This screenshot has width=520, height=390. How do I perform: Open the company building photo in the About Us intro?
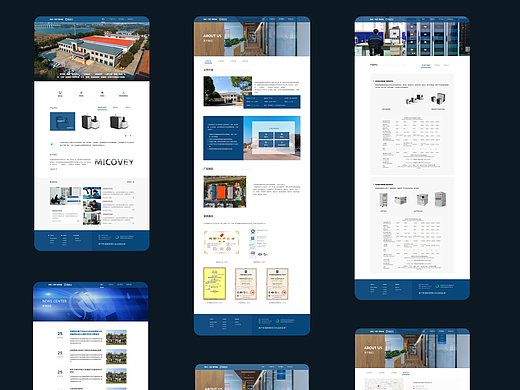coord(228,91)
